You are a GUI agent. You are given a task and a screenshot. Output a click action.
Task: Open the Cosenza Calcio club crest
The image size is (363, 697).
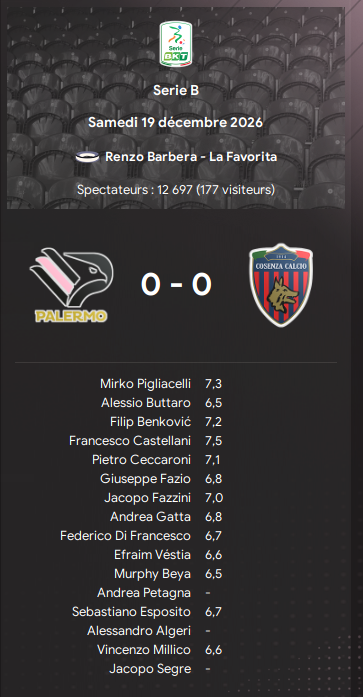pos(281,285)
